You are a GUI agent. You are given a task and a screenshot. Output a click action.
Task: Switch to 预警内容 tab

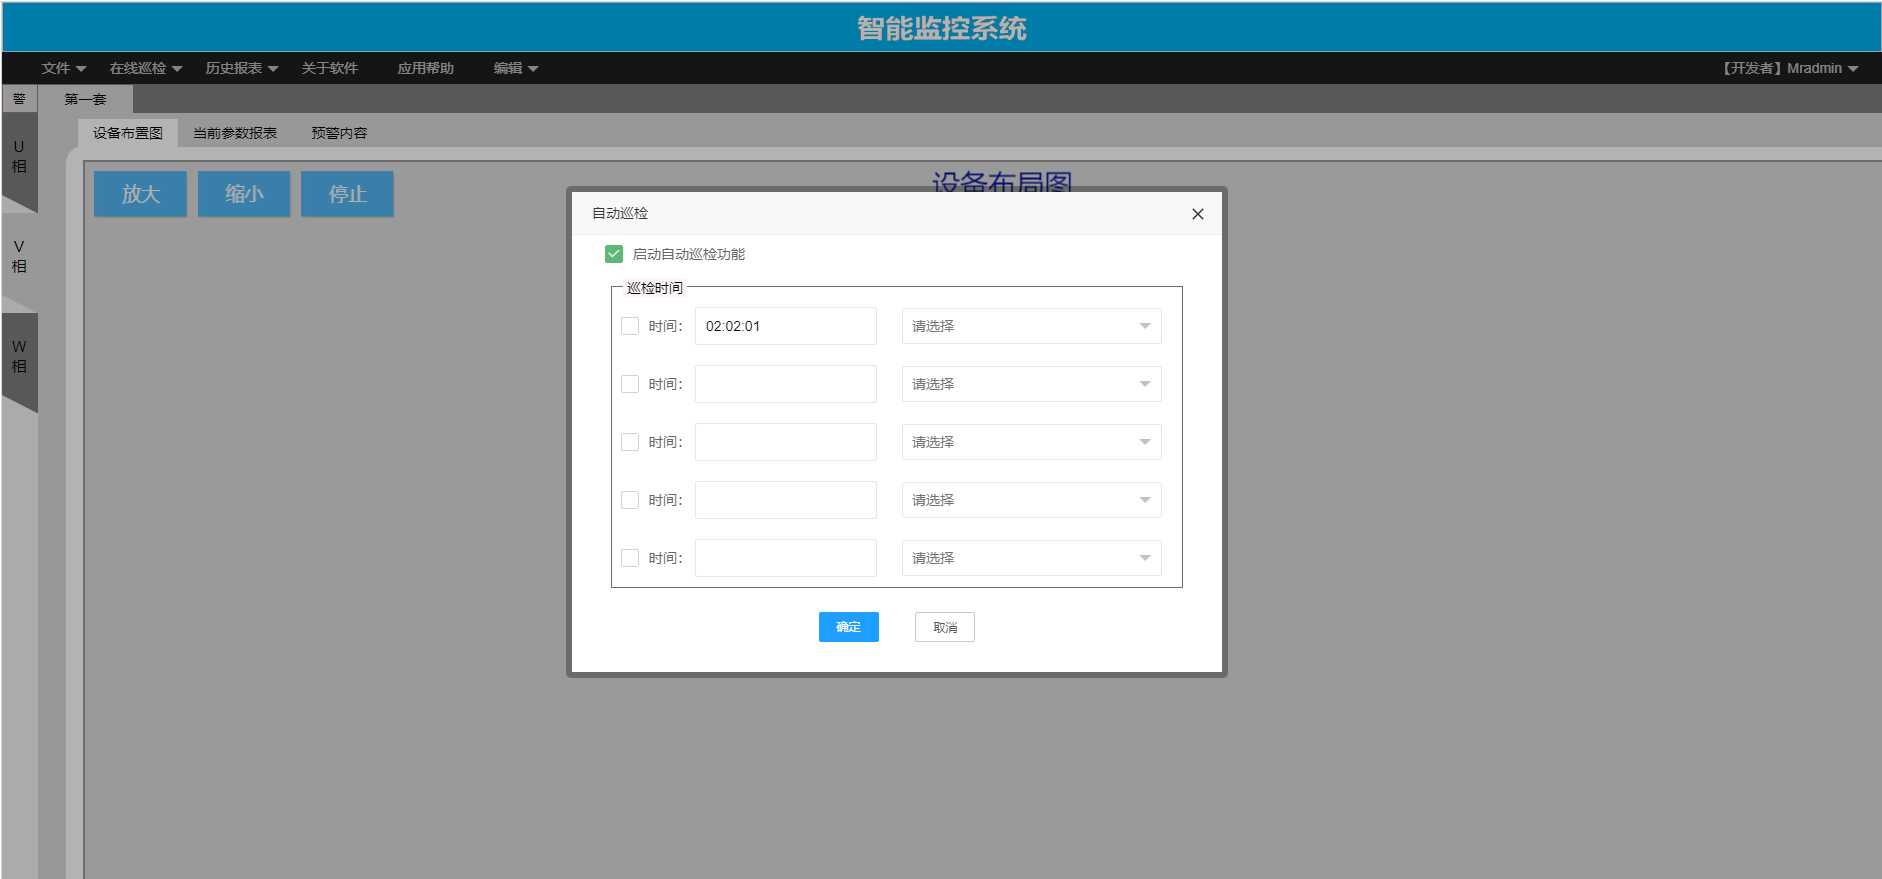pyautogui.click(x=339, y=133)
